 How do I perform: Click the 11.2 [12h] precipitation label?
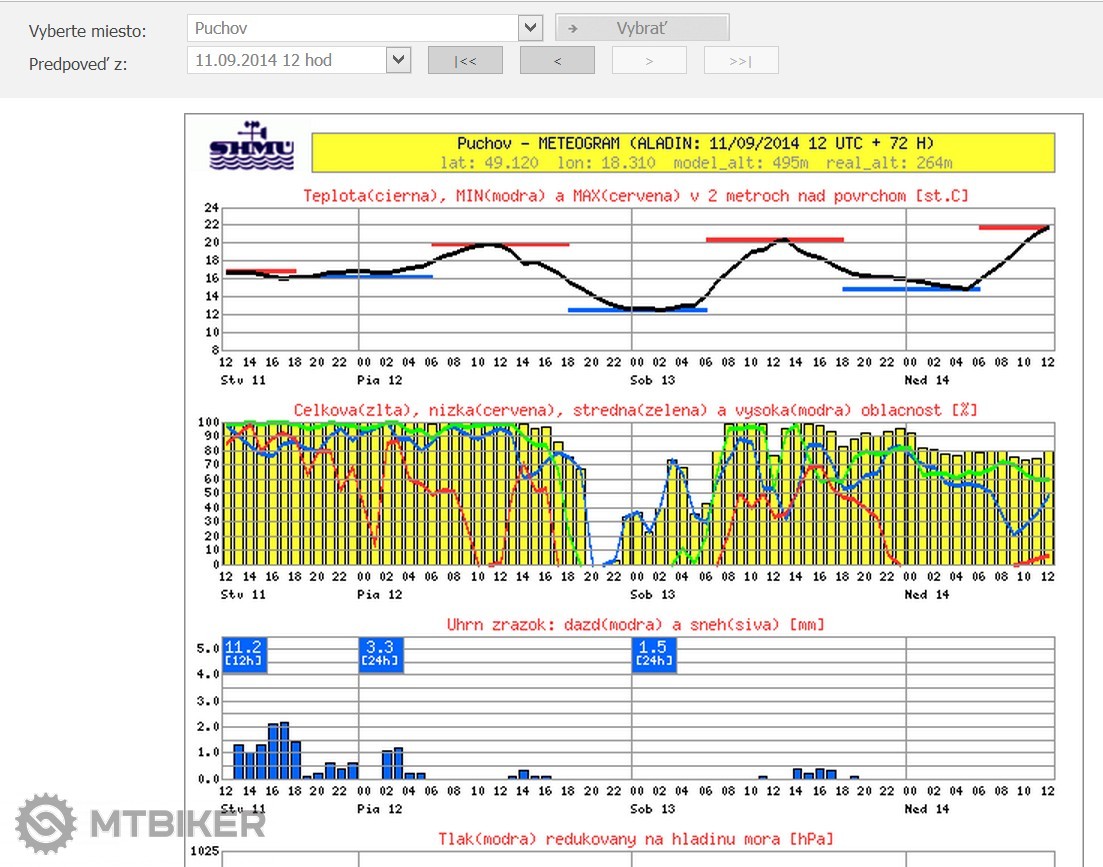[244, 654]
